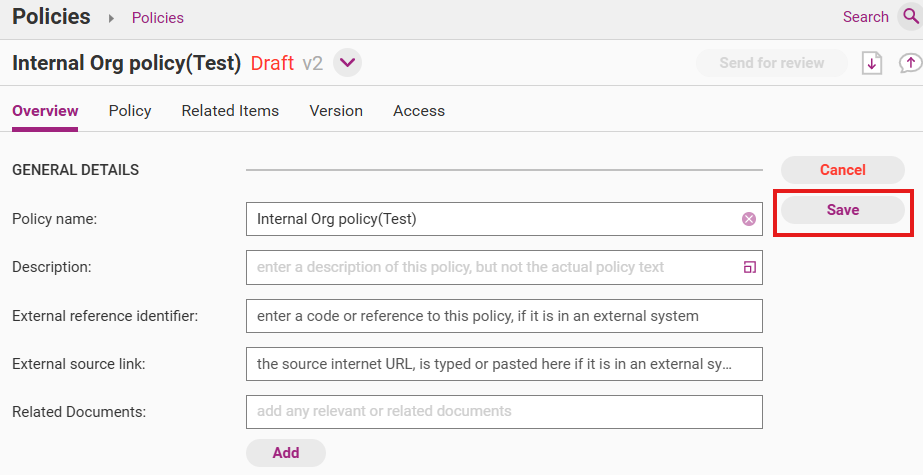Switch to the Policy tab

coord(130,111)
